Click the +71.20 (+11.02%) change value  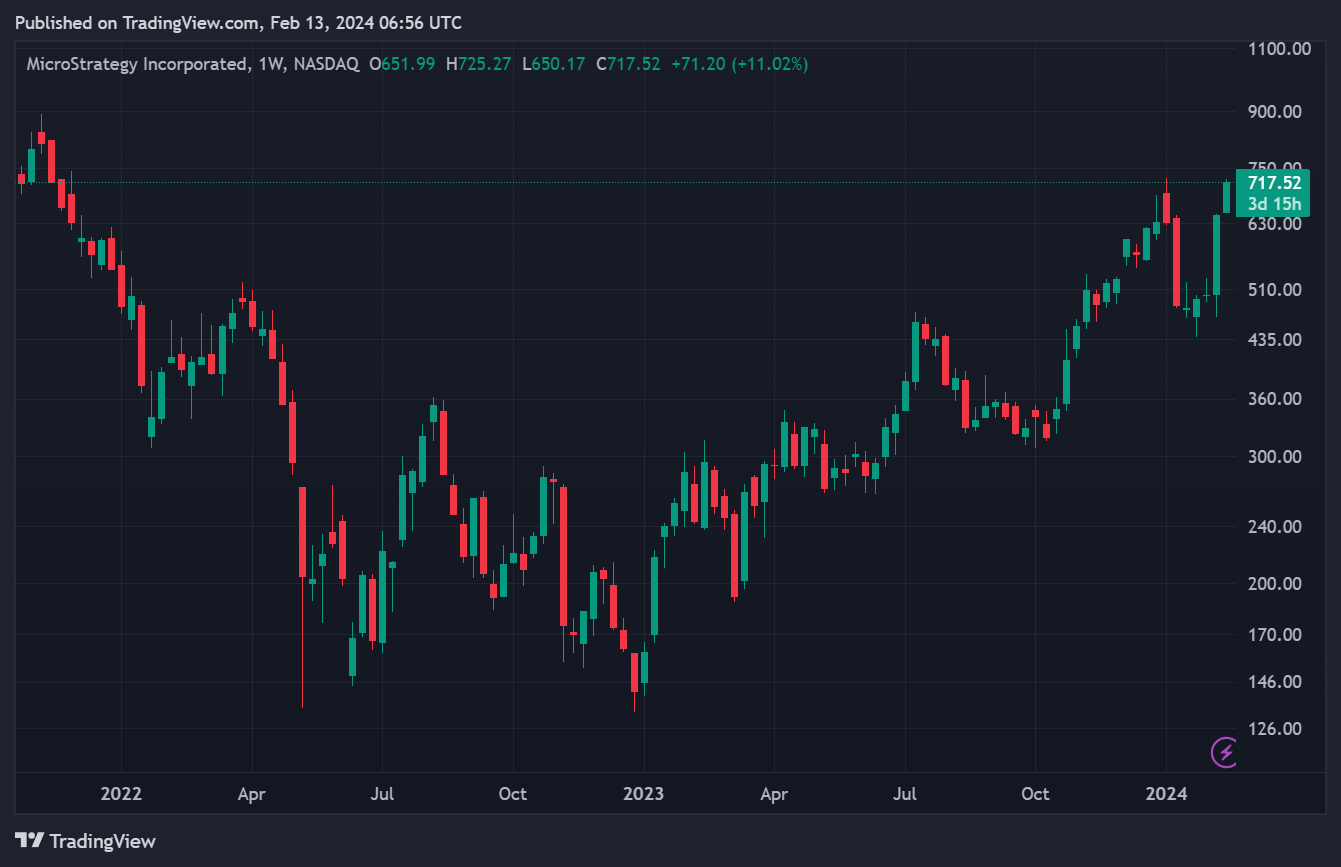pyautogui.click(x=739, y=64)
